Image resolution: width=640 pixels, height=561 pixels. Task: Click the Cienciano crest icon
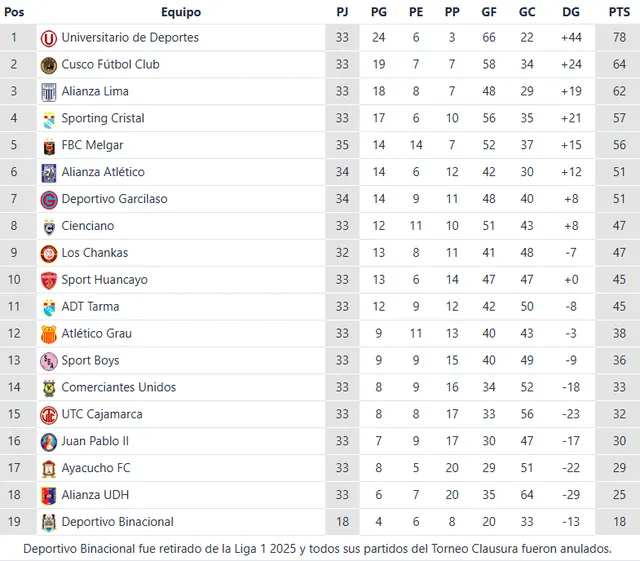48,227
